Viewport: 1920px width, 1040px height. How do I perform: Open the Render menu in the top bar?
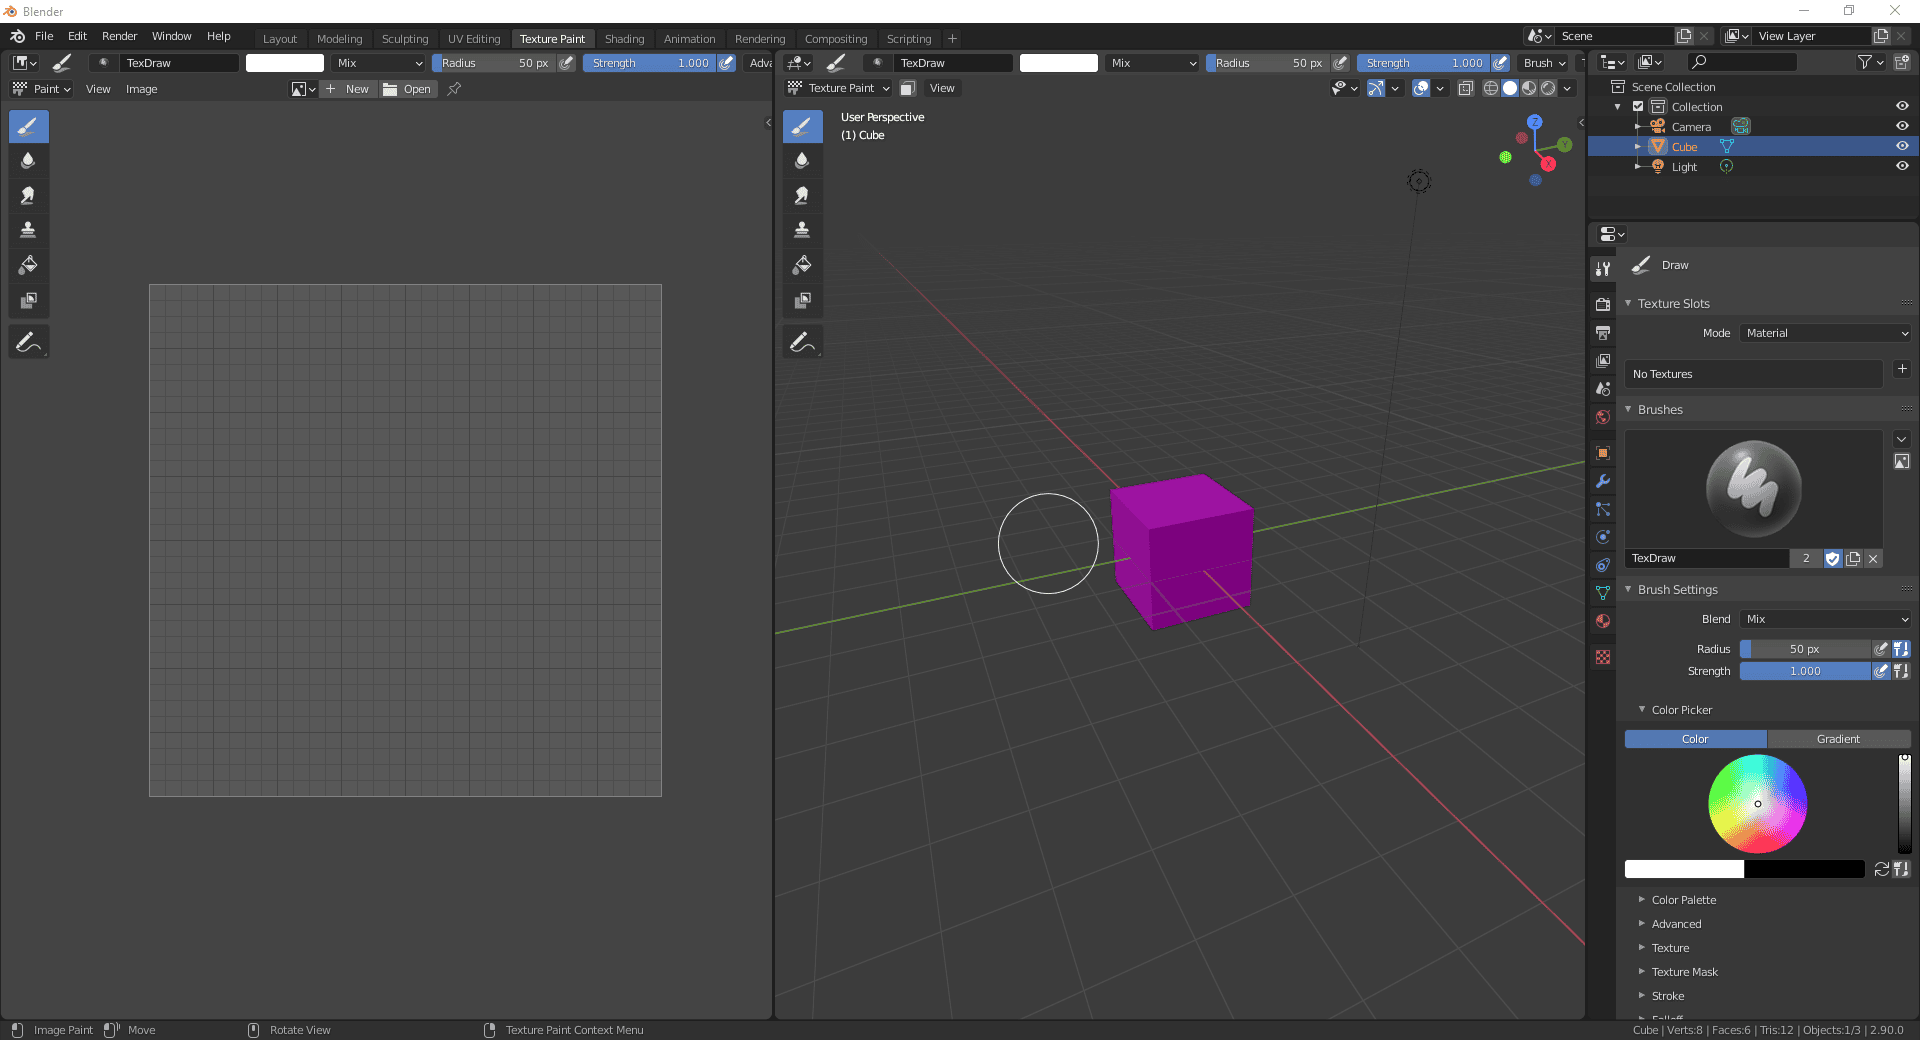point(119,36)
